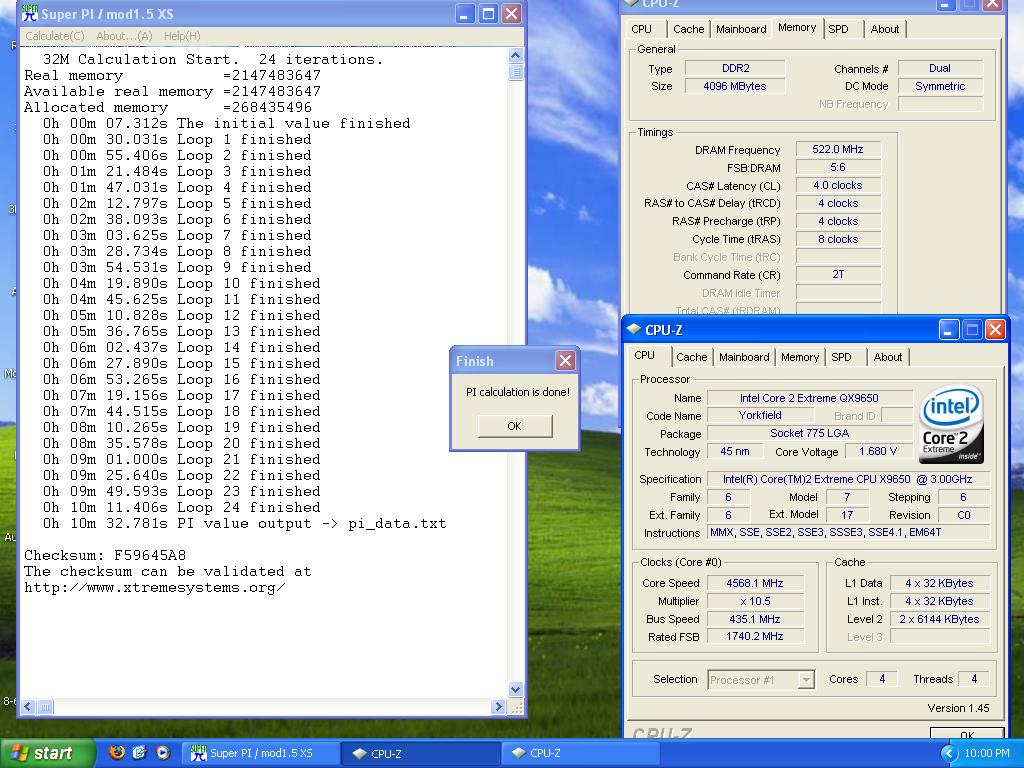Click the Technology 45 nm value

735,451
